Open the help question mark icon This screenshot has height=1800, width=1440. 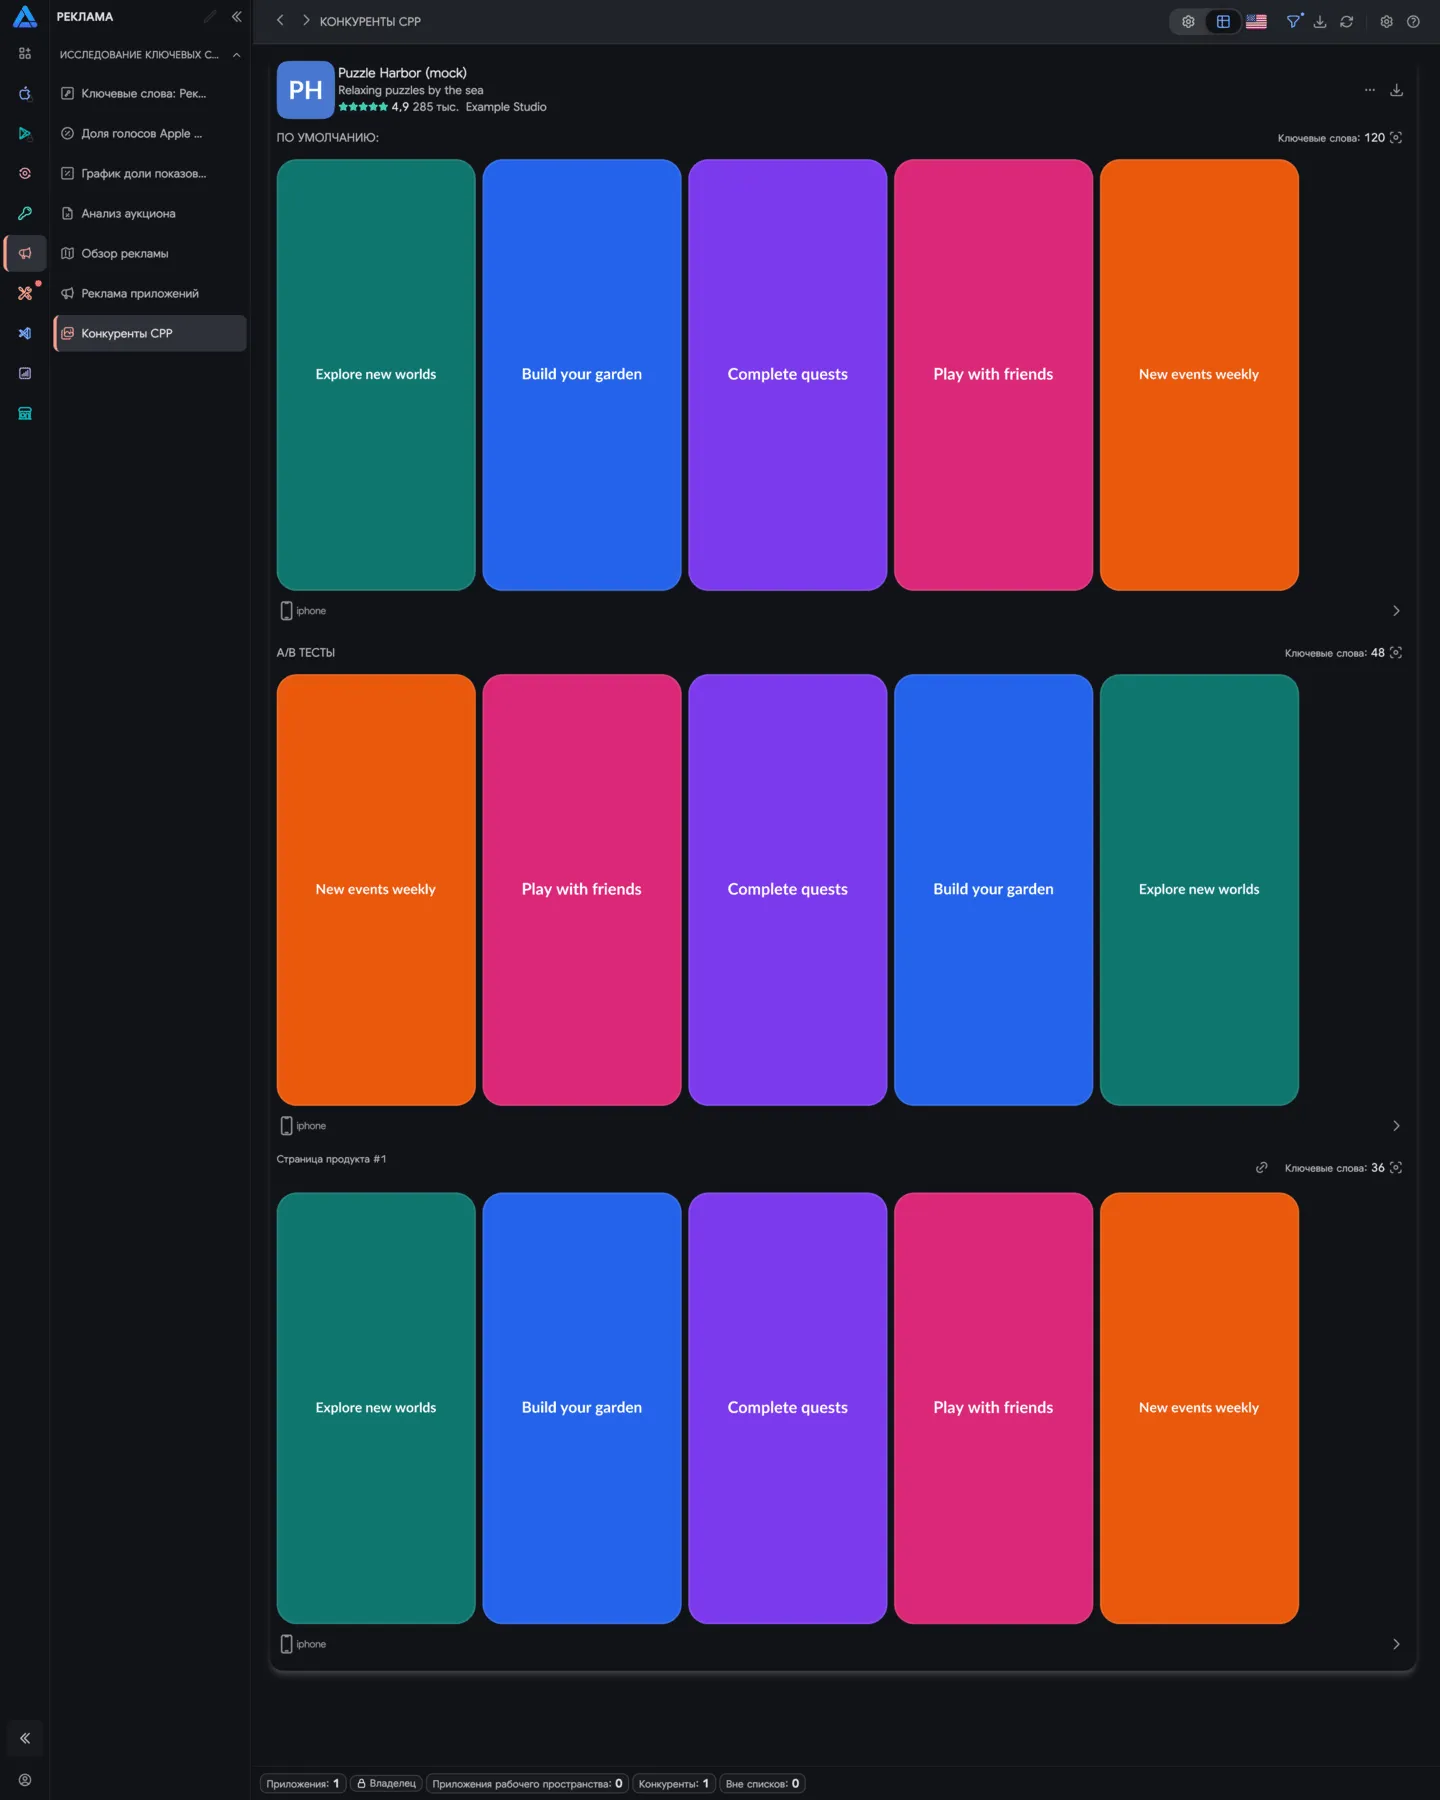coord(1413,21)
